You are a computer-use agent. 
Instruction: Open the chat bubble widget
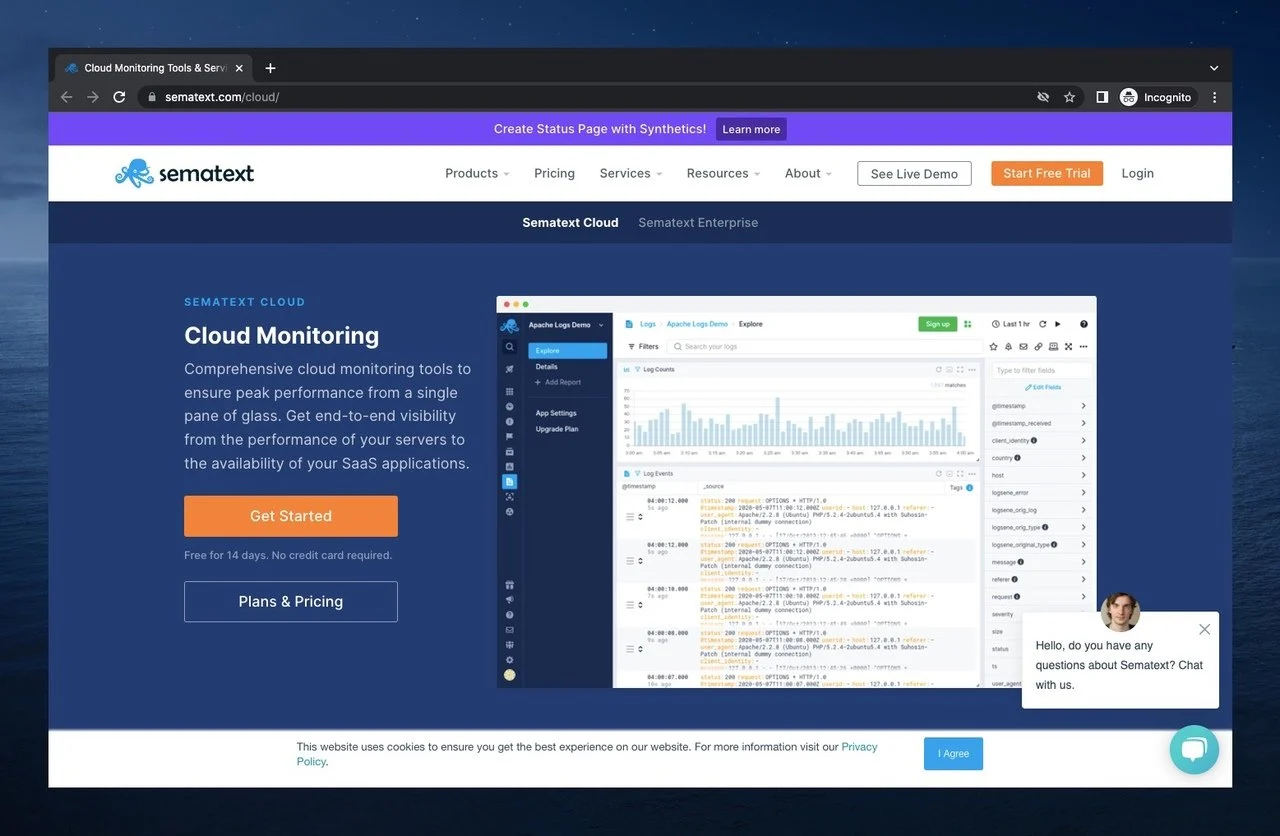pyautogui.click(x=1194, y=750)
